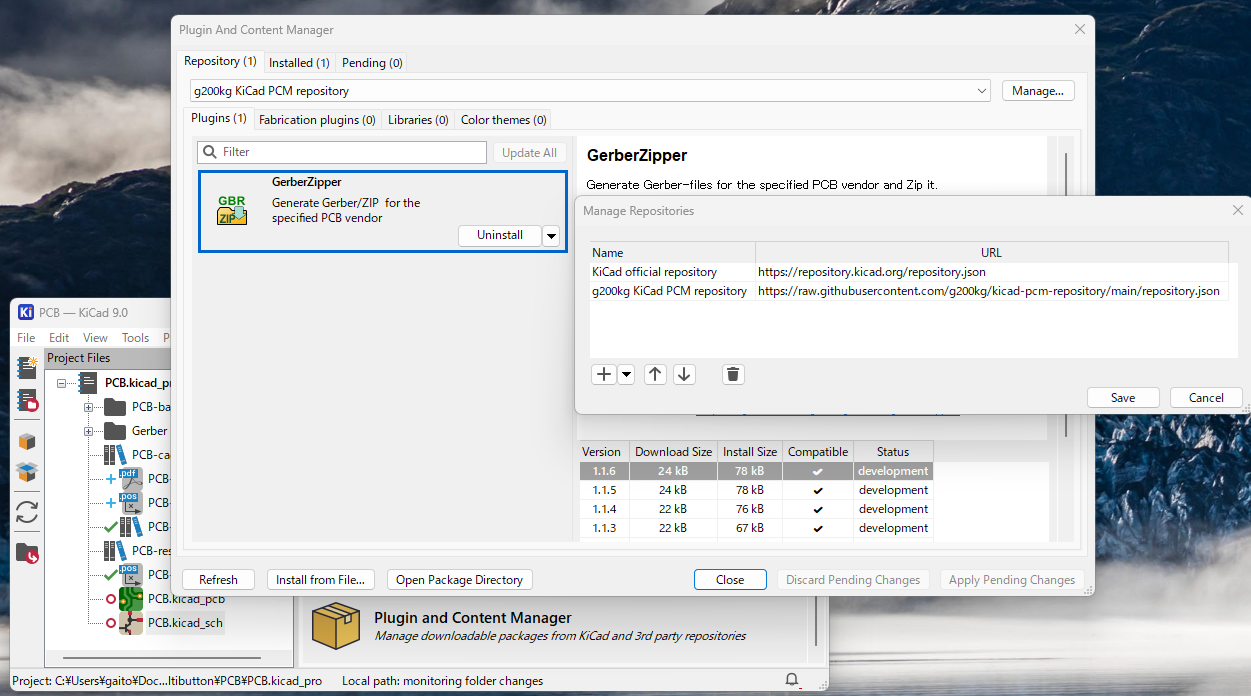Click the Manage... repositories button

1038,91
